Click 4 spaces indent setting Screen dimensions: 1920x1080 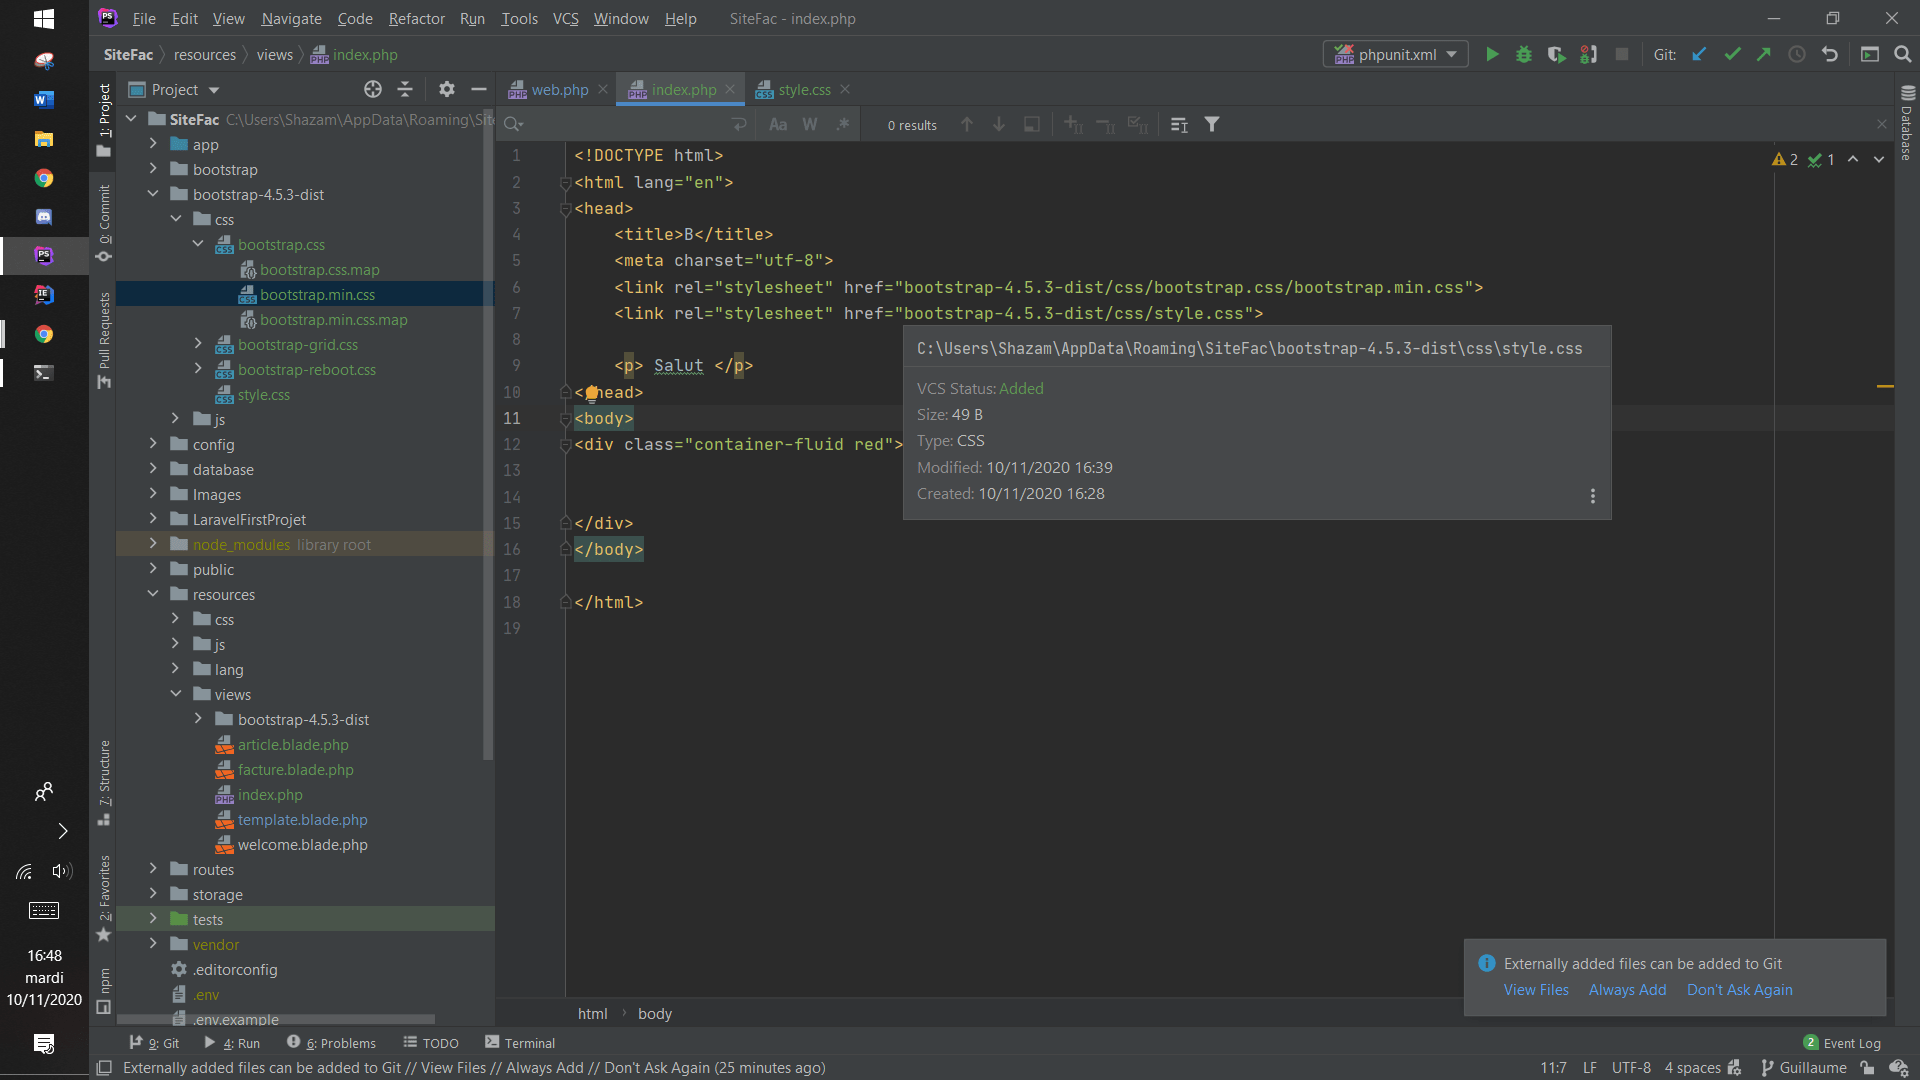pyautogui.click(x=1692, y=1068)
